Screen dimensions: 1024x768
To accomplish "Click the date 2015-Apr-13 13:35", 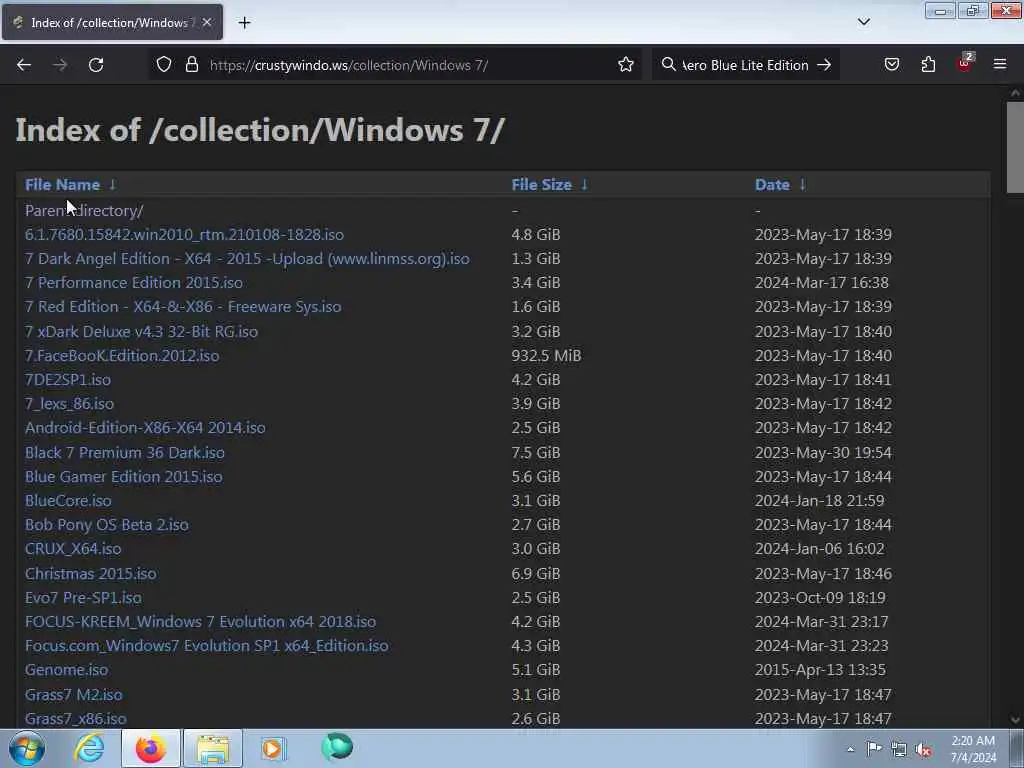I will click(820, 670).
